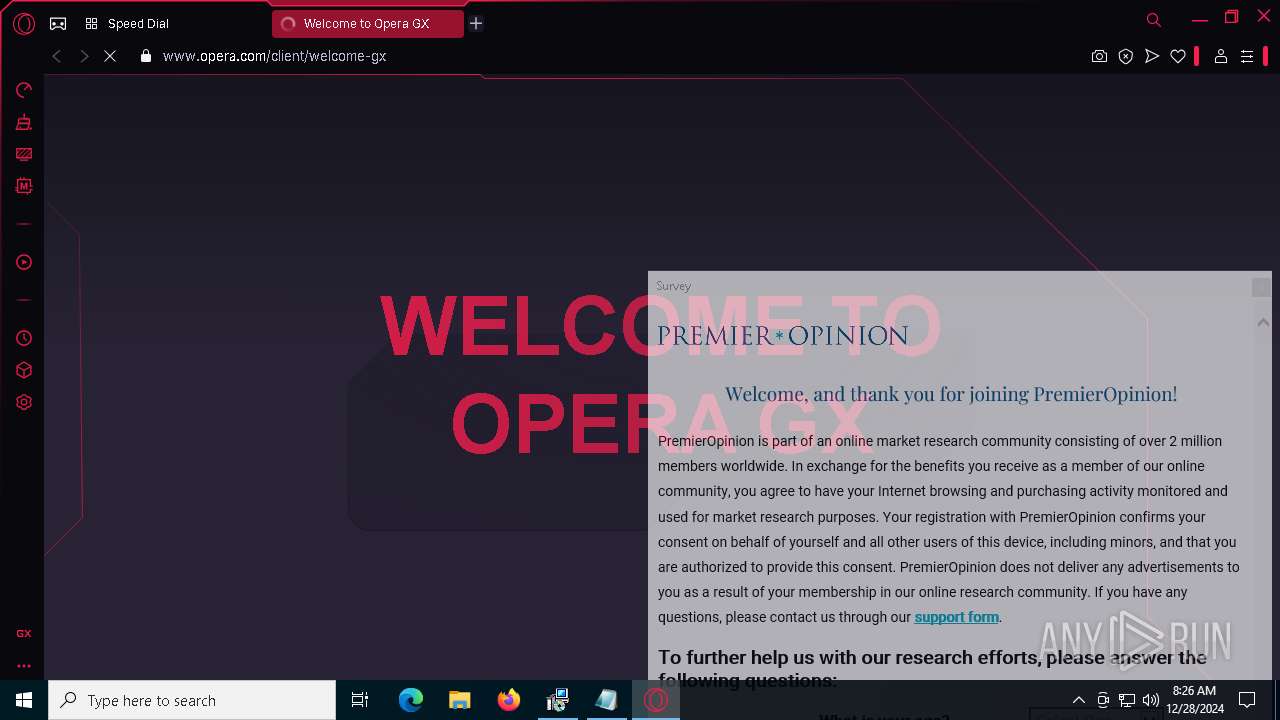Open GX Control speedometer in sidebar

pyautogui.click(x=24, y=91)
